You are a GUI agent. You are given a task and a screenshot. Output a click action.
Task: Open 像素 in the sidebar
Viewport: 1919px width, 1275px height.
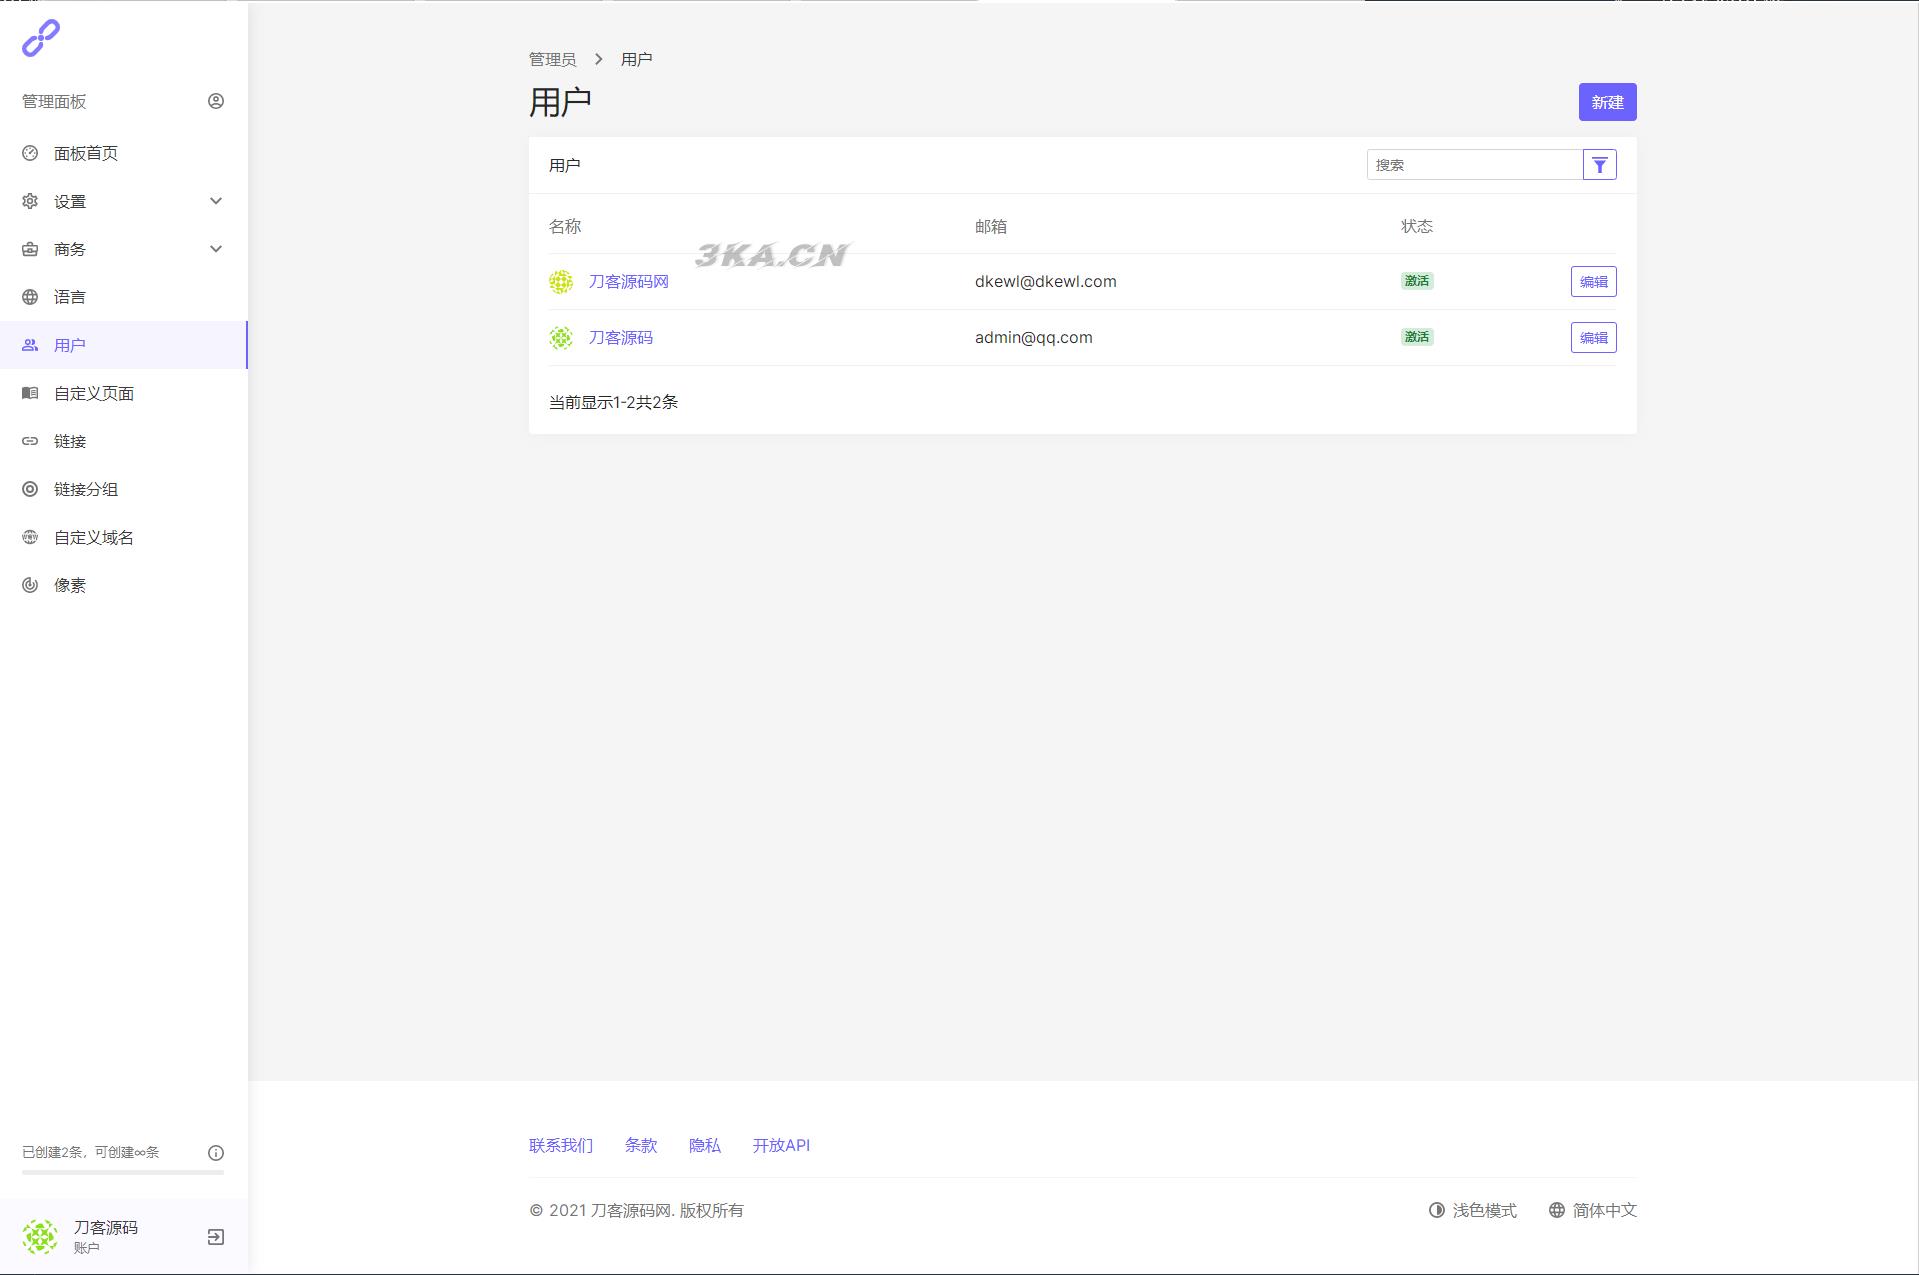pos(124,585)
